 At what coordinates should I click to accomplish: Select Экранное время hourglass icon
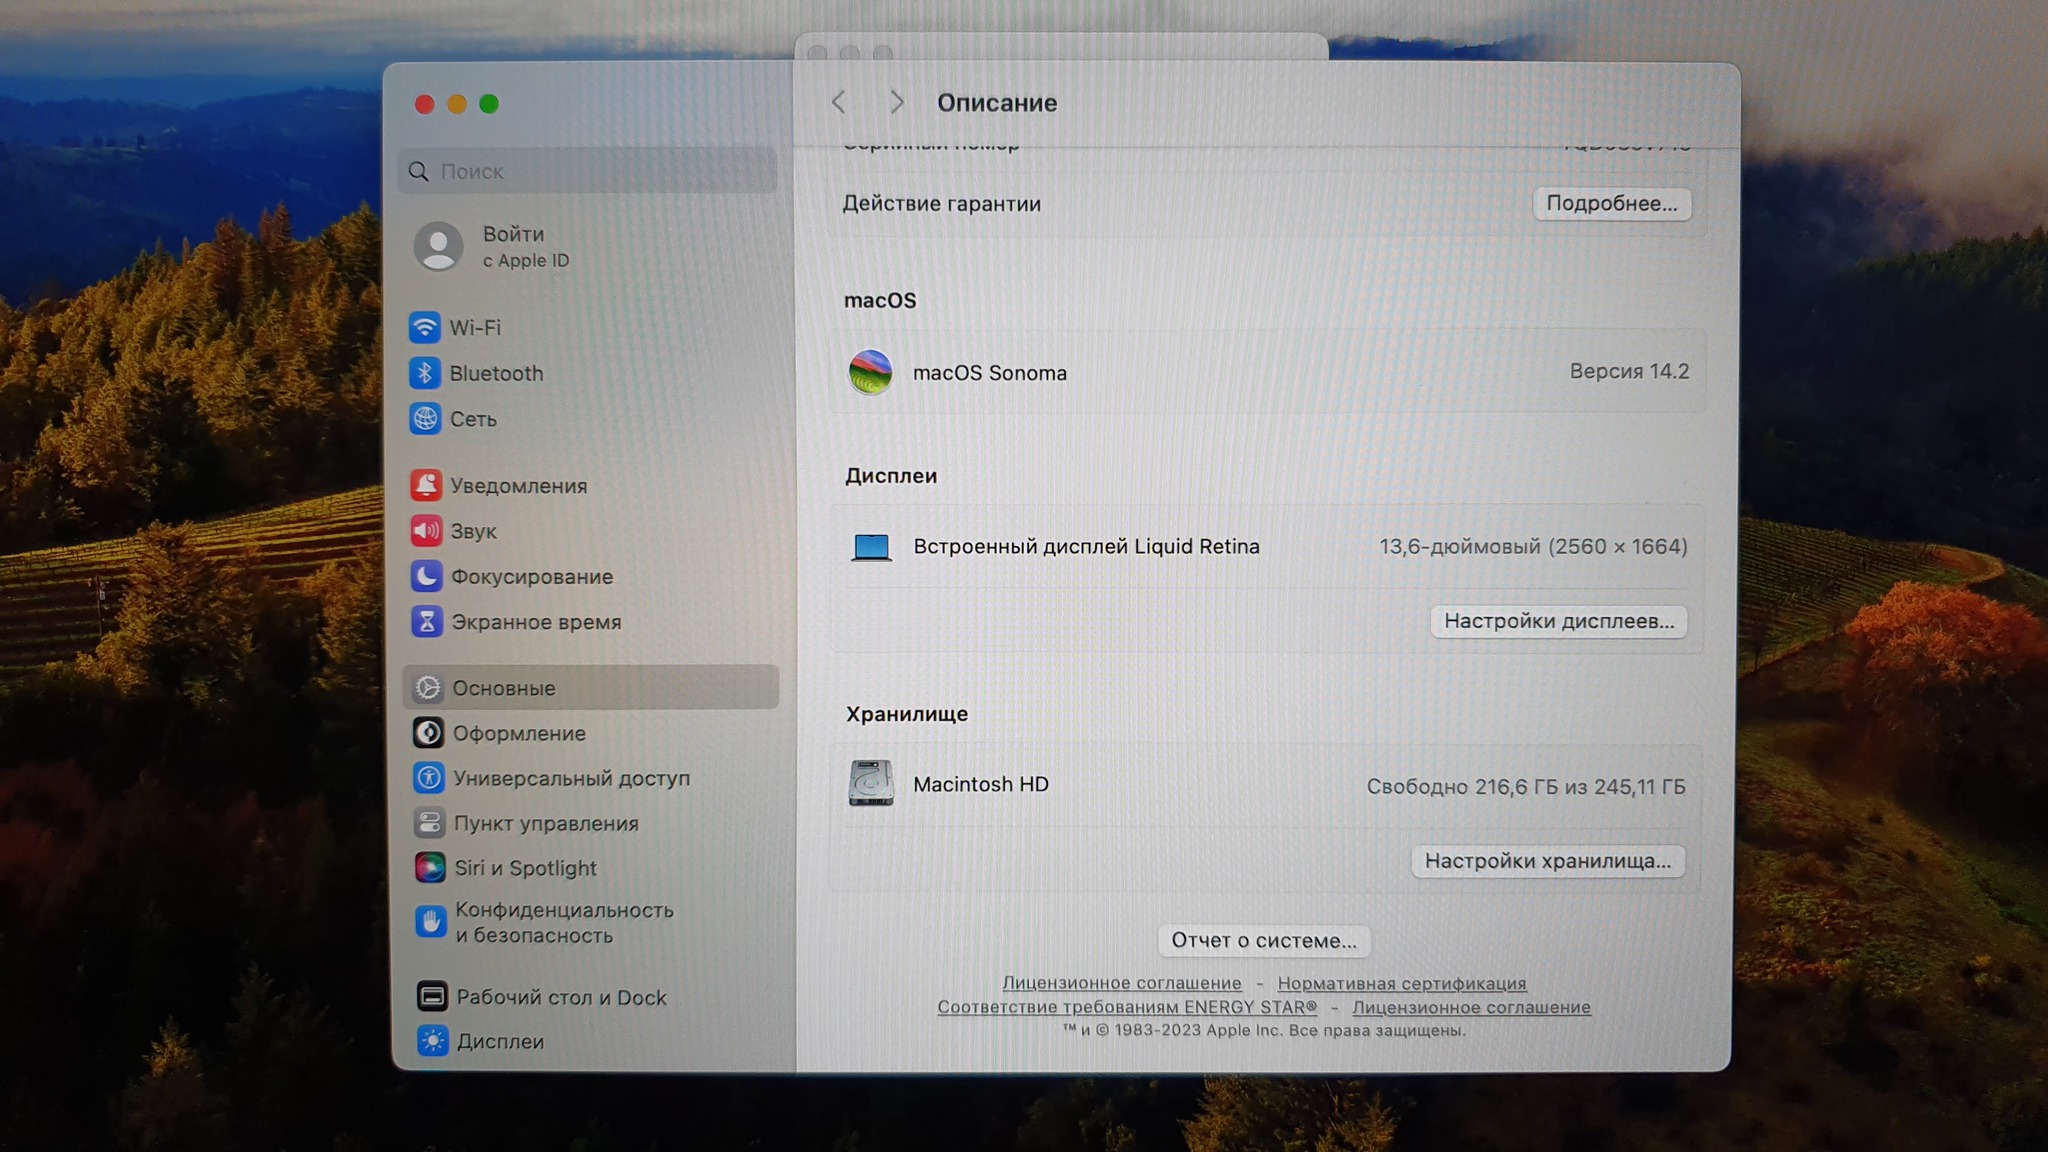[427, 622]
